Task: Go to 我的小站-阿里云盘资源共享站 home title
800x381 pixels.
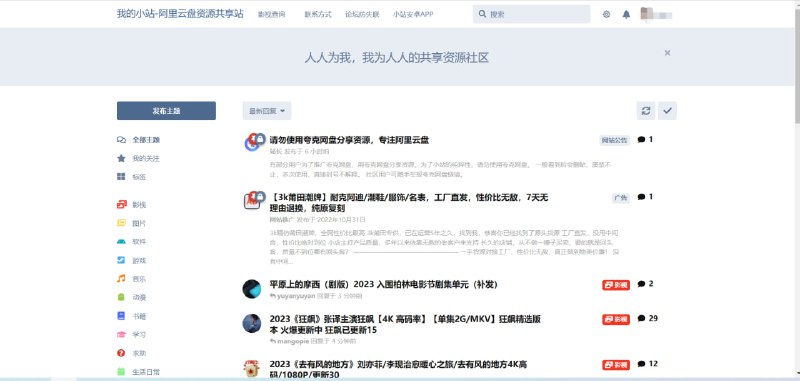Action: (x=180, y=14)
